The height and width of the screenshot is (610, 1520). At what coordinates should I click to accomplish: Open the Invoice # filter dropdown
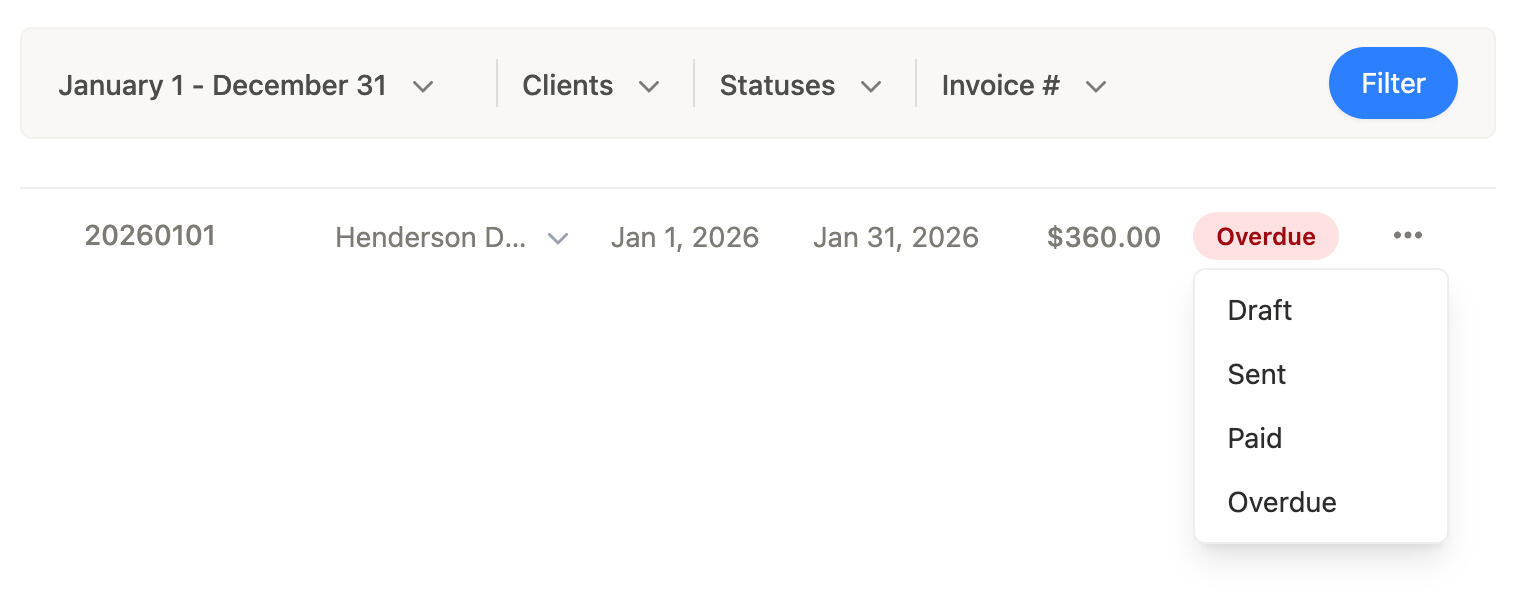click(999, 87)
